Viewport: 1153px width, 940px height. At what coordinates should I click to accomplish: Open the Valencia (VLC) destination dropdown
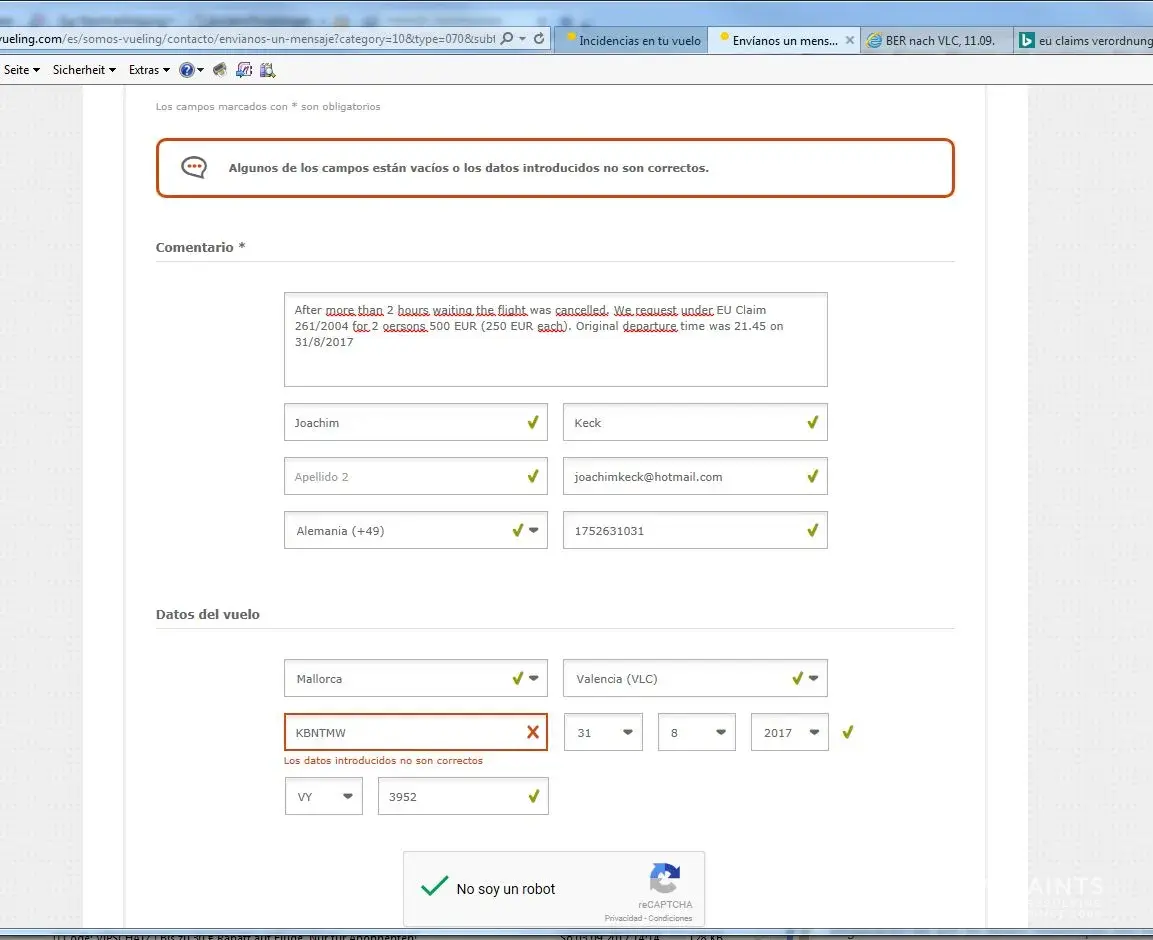click(x=813, y=679)
